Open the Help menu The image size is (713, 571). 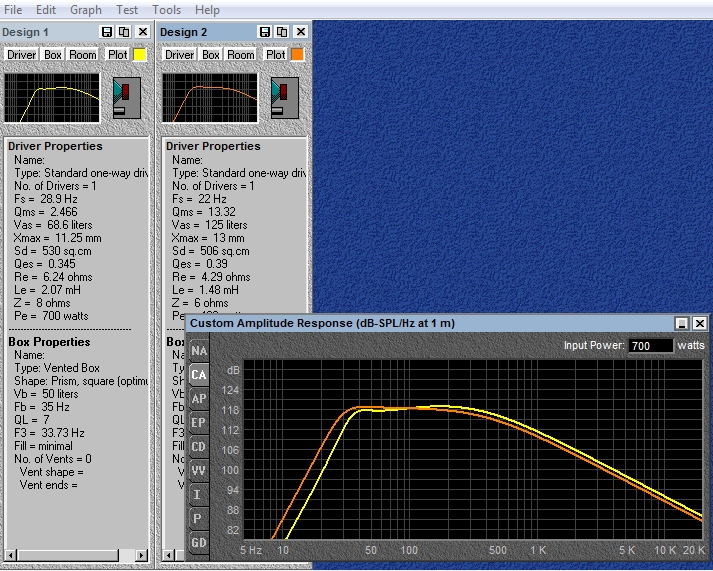(207, 10)
